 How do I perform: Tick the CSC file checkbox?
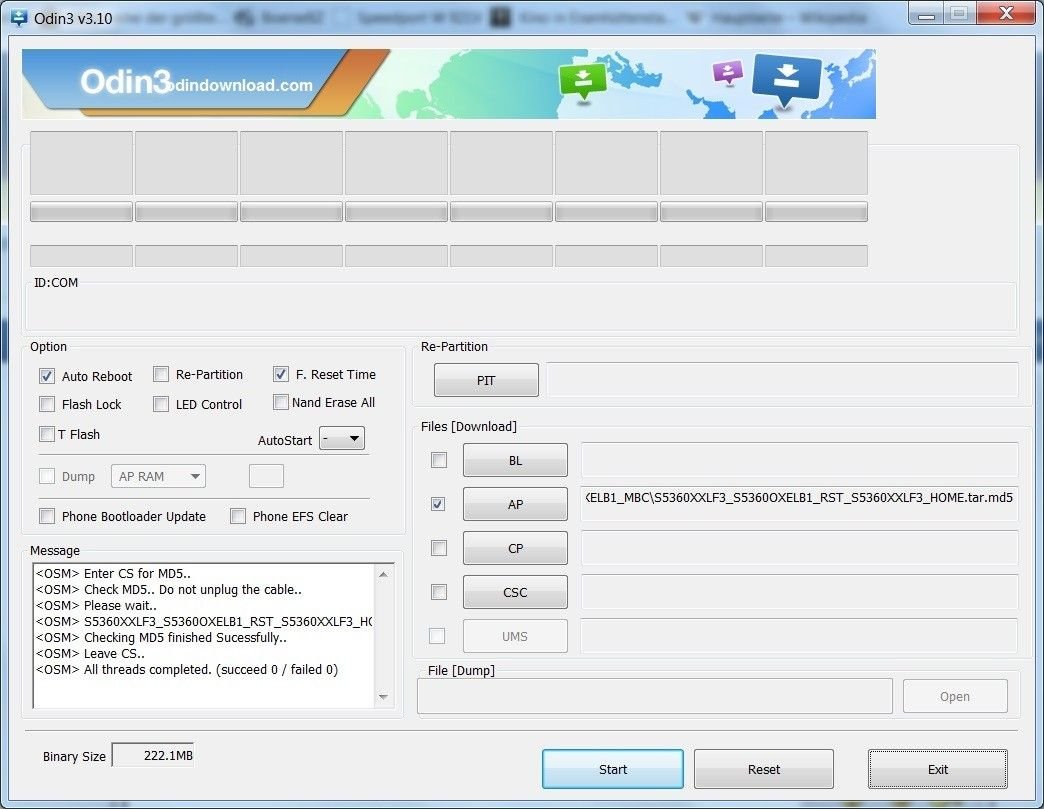coord(439,592)
